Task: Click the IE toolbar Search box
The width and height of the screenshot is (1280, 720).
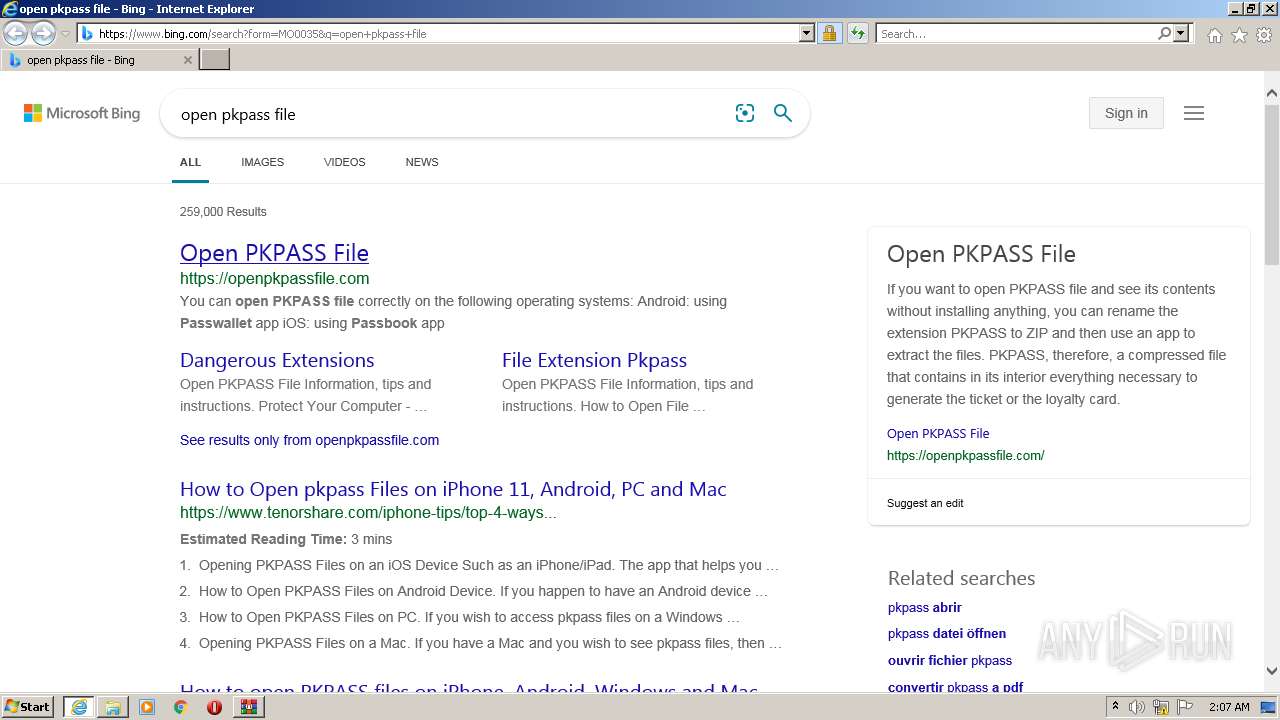Action: [1017, 34]
